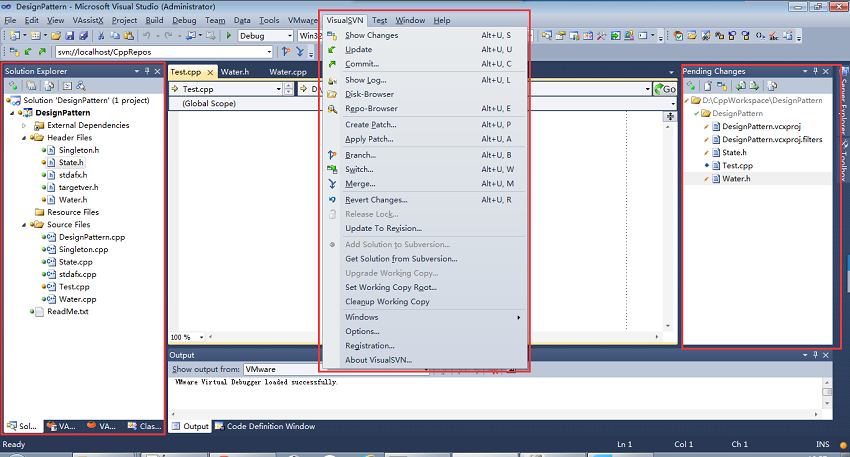The width and height of the screenshot is (850, 457).
Task: Switch to the Class View tab at bottom
Action: (144, 426)
